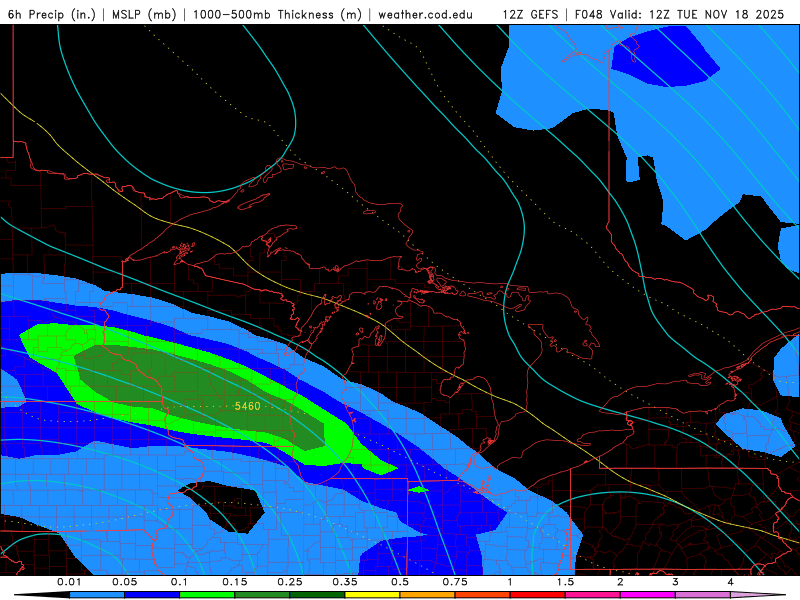Viewport: 800px width, 600px height.
Task: Click the "6h Precip (in.)" header label
Action: point(52,14)
